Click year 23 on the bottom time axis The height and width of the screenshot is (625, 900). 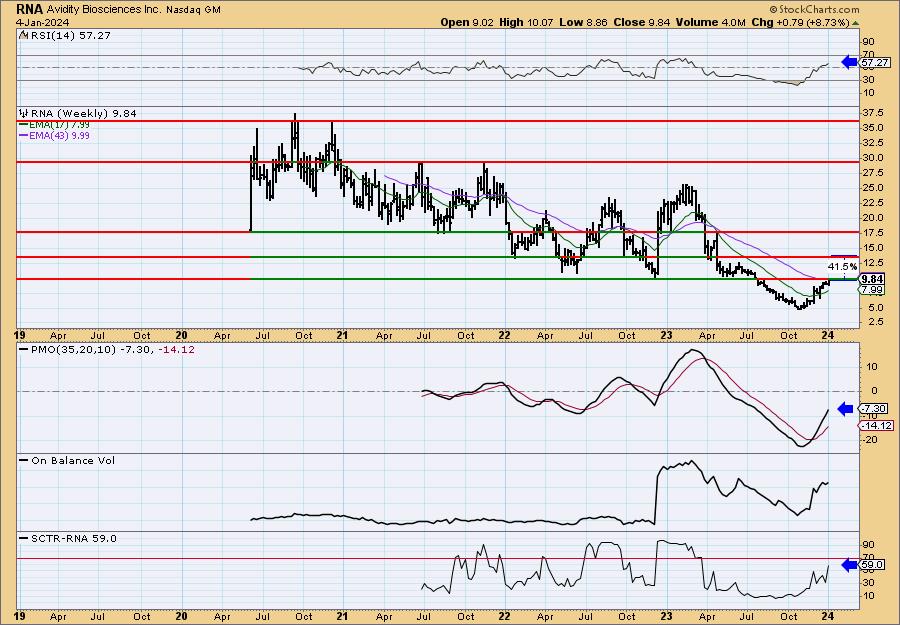click(x=666, y=616)
